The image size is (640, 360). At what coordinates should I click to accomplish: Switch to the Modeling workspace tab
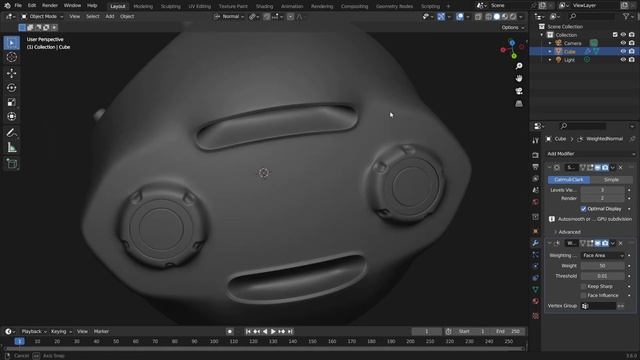(143, 6)
